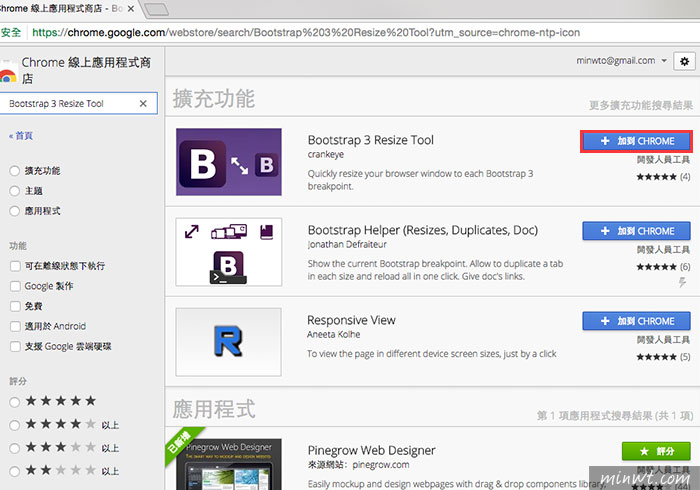Select two stars and above rating
Image resolution: width=700 pixels, height=490 pixels.
15,471
